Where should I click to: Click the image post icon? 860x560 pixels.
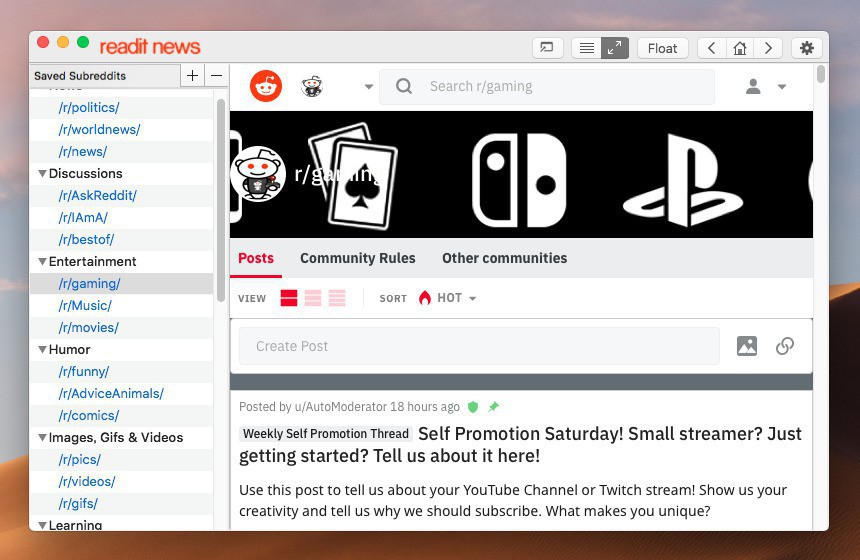(x=746, y=346)
